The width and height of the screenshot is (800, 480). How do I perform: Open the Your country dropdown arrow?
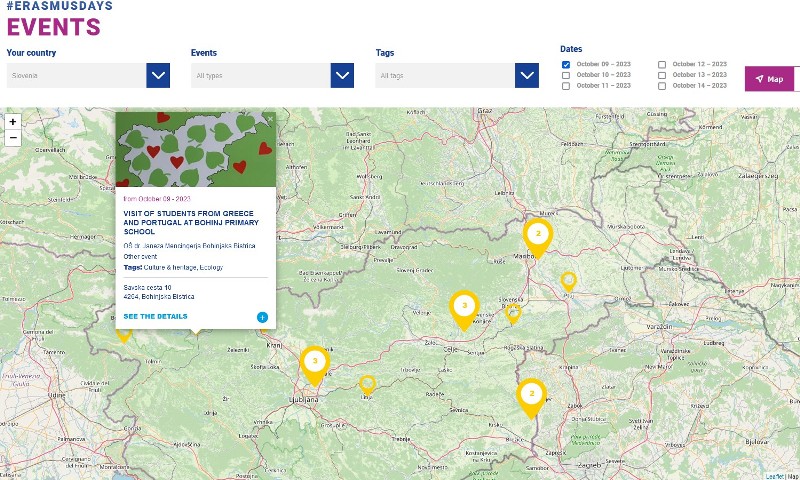click(158, 75)
